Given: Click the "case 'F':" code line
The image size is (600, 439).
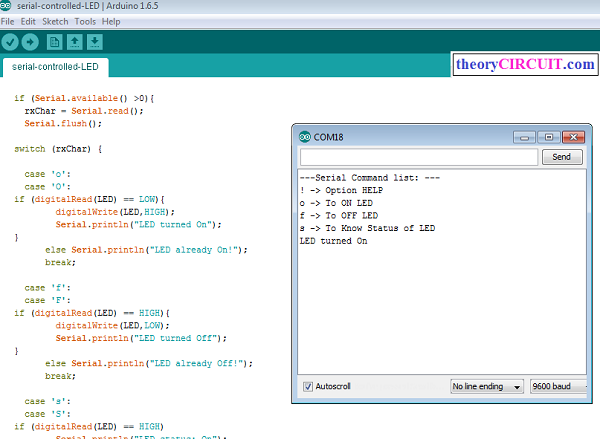Looking at the screenshot, I should [x=47, y=300].
